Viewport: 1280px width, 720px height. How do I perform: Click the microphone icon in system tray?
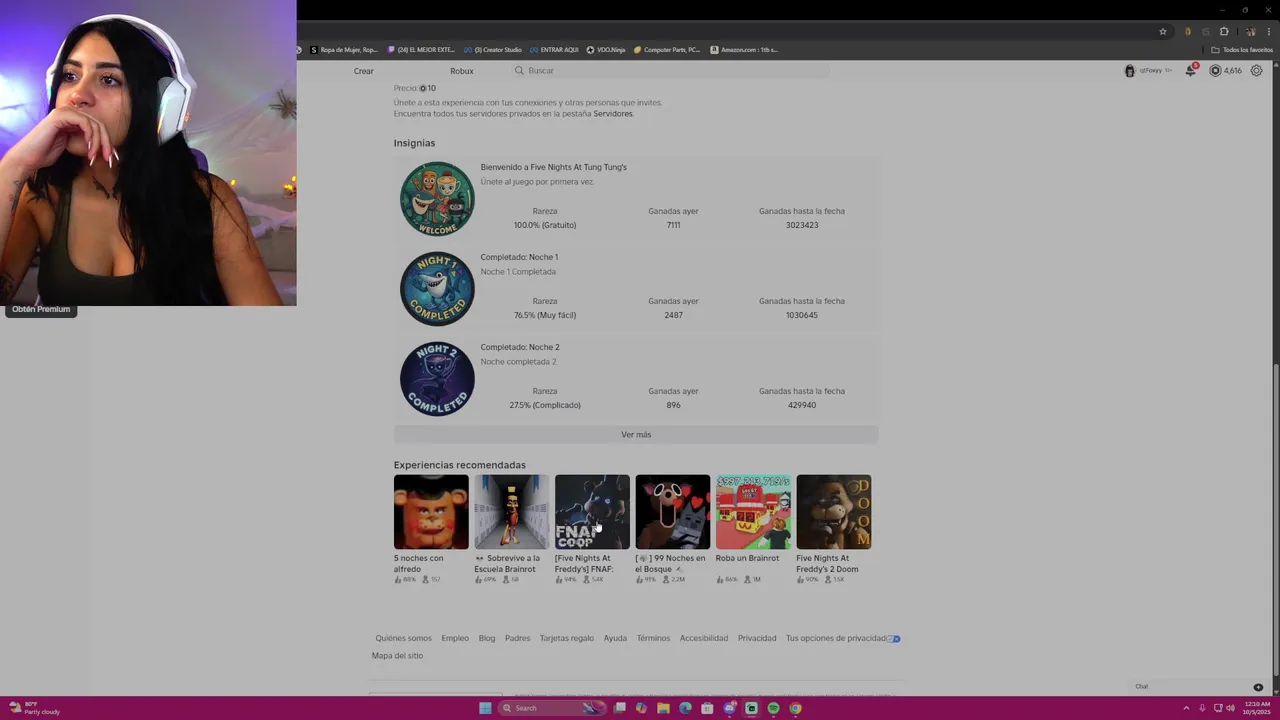click(1202, 708)
